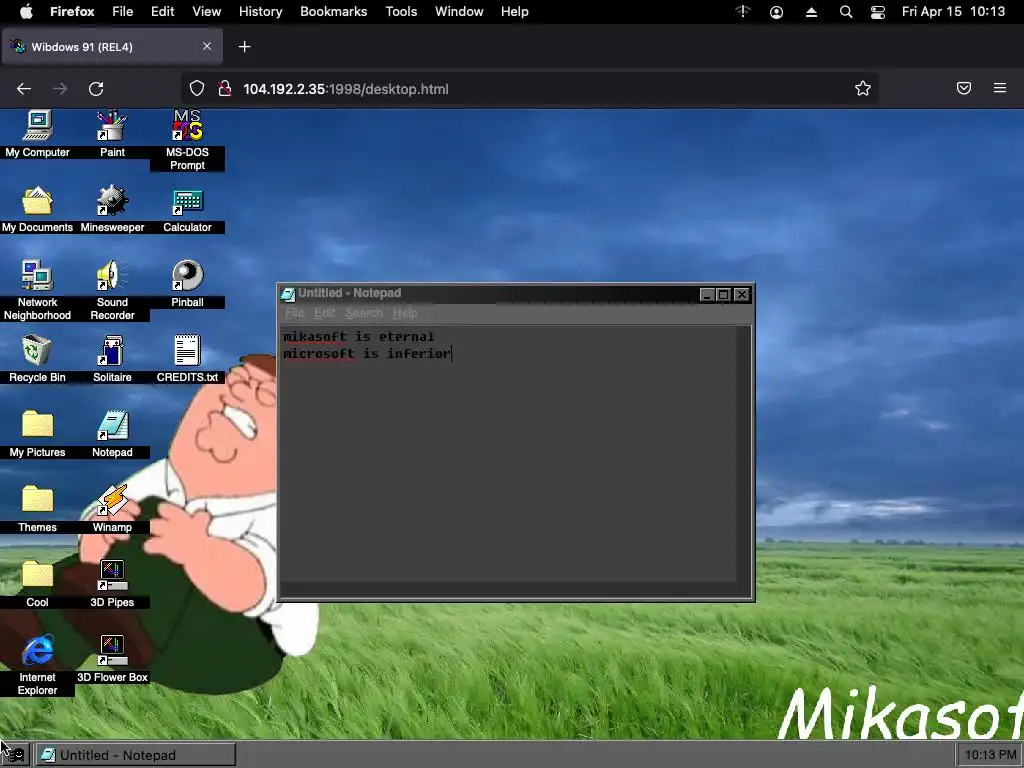Launch the Calculator shortcut

[187, 210]
